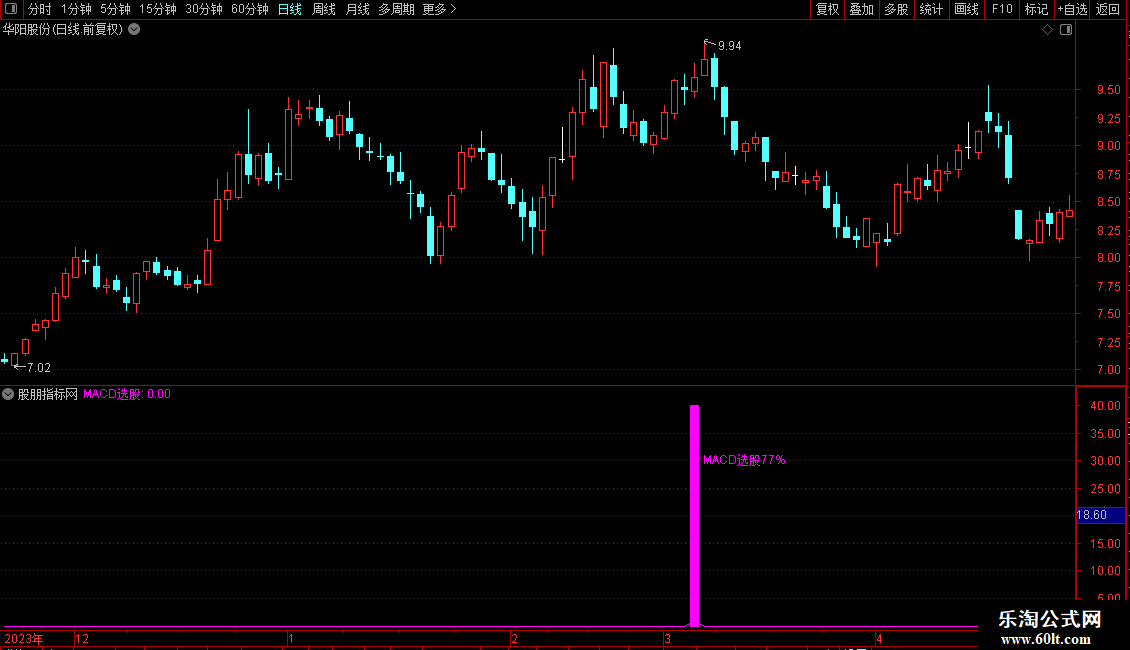The image size is (1130, 650).
Task: Toggle the right side panel icon
Action: click(x=1066, y=30)
